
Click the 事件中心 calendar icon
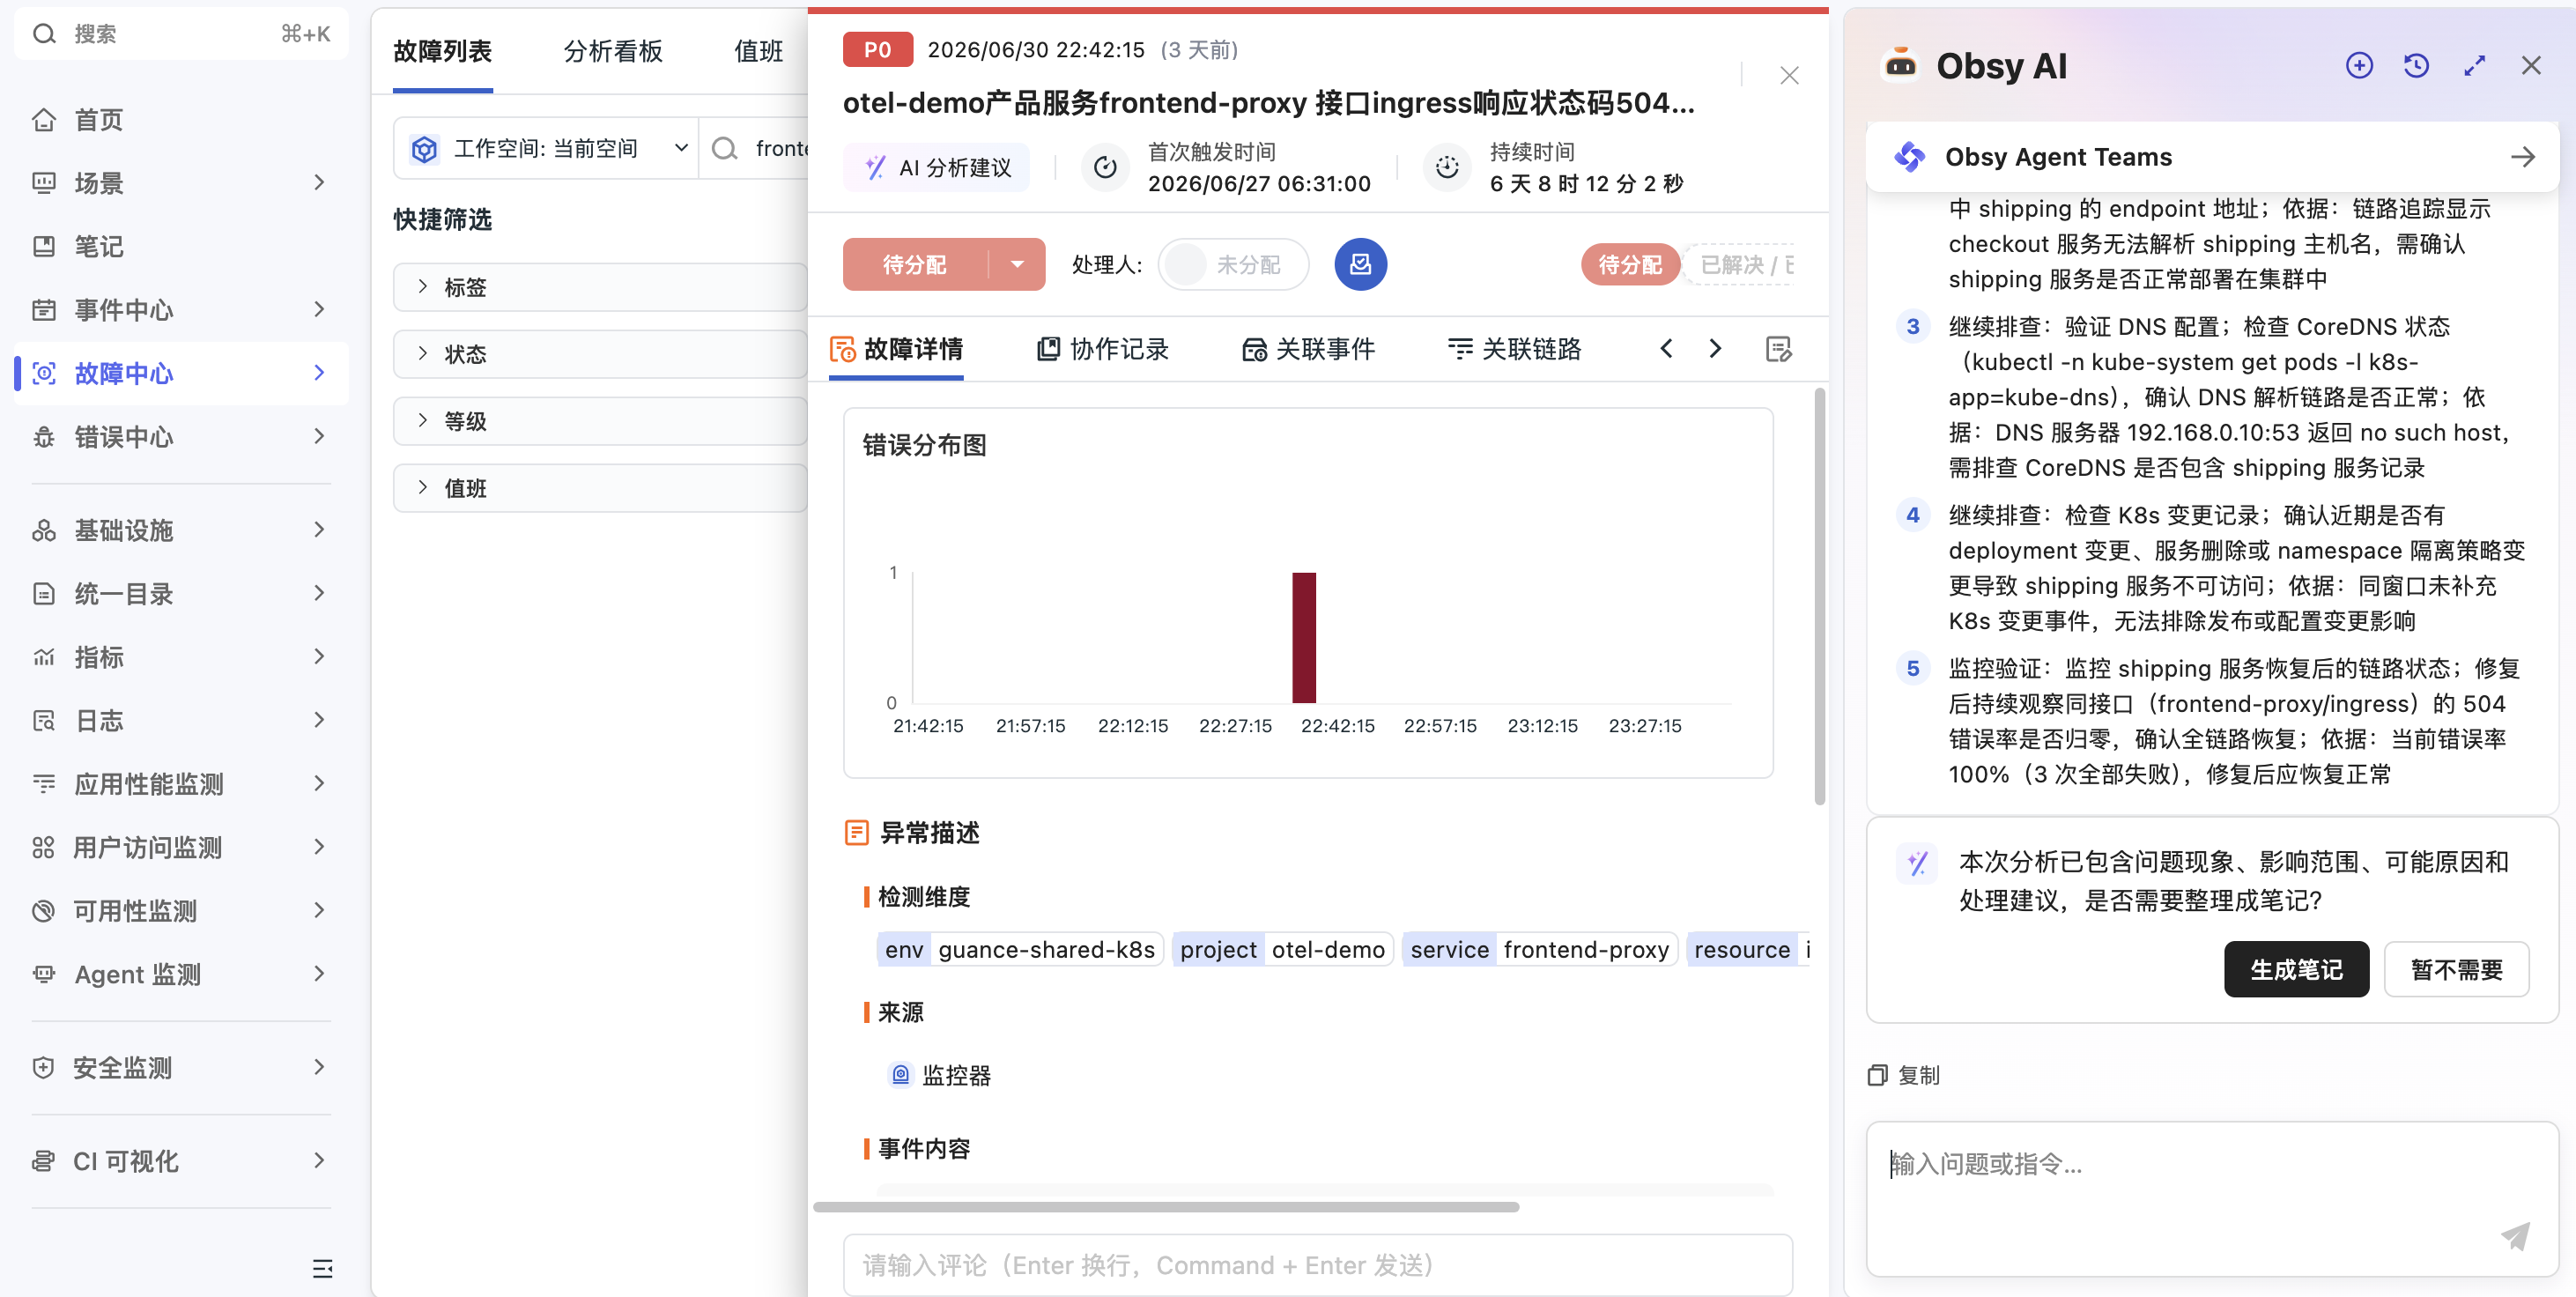[44, 310]
